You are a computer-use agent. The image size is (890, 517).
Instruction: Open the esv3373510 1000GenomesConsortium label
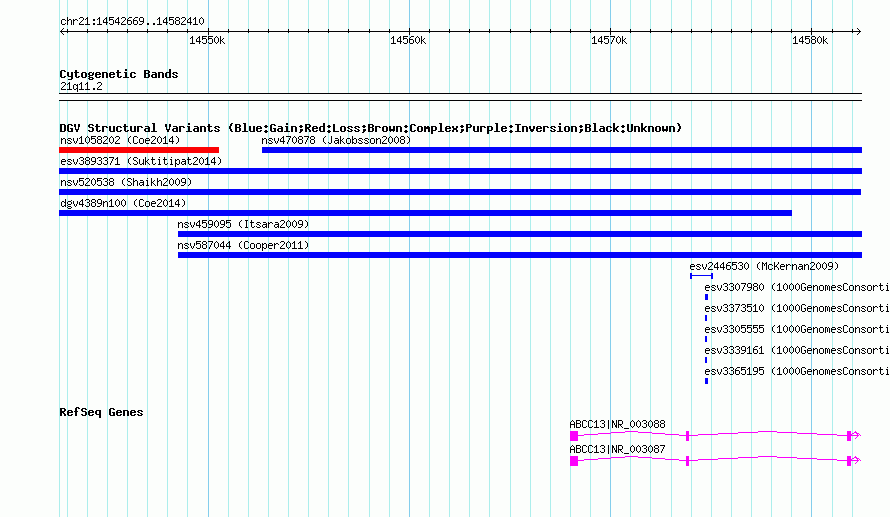point(797,308)
